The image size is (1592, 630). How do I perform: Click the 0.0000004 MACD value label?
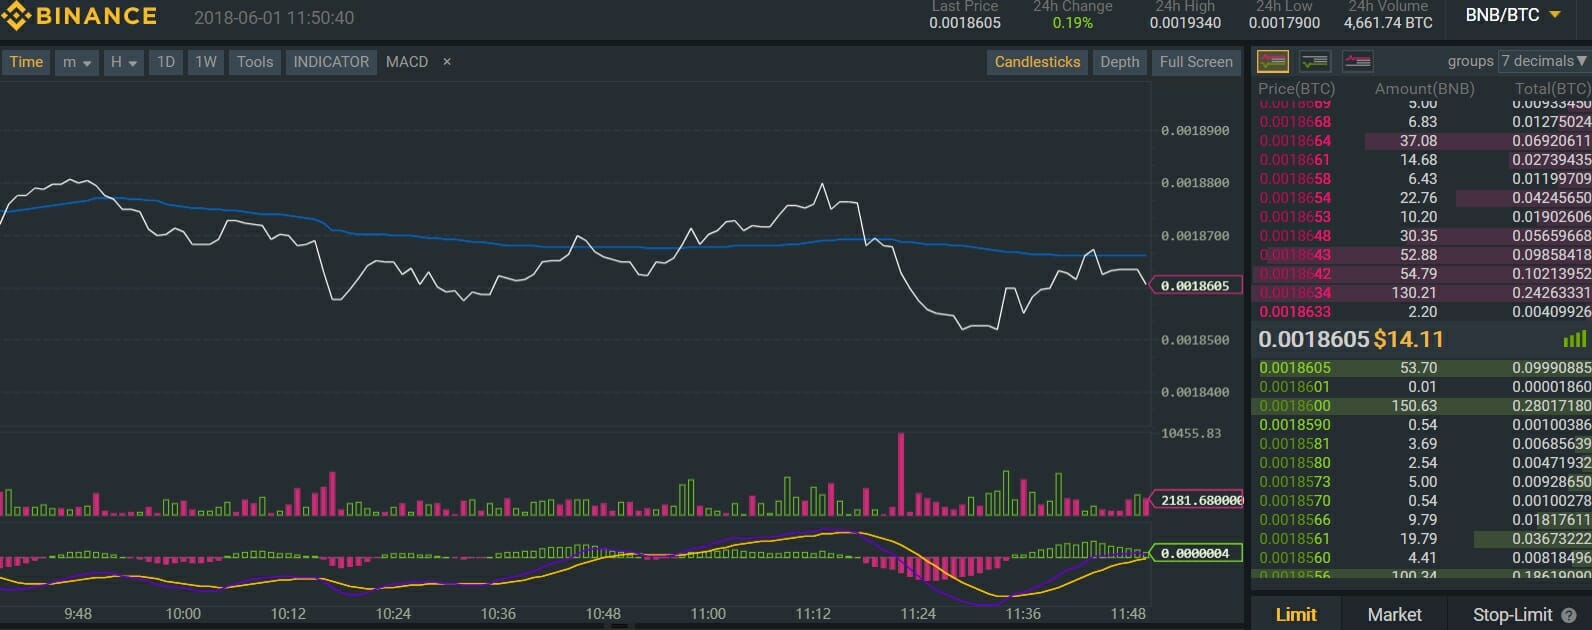(1195, 553)
